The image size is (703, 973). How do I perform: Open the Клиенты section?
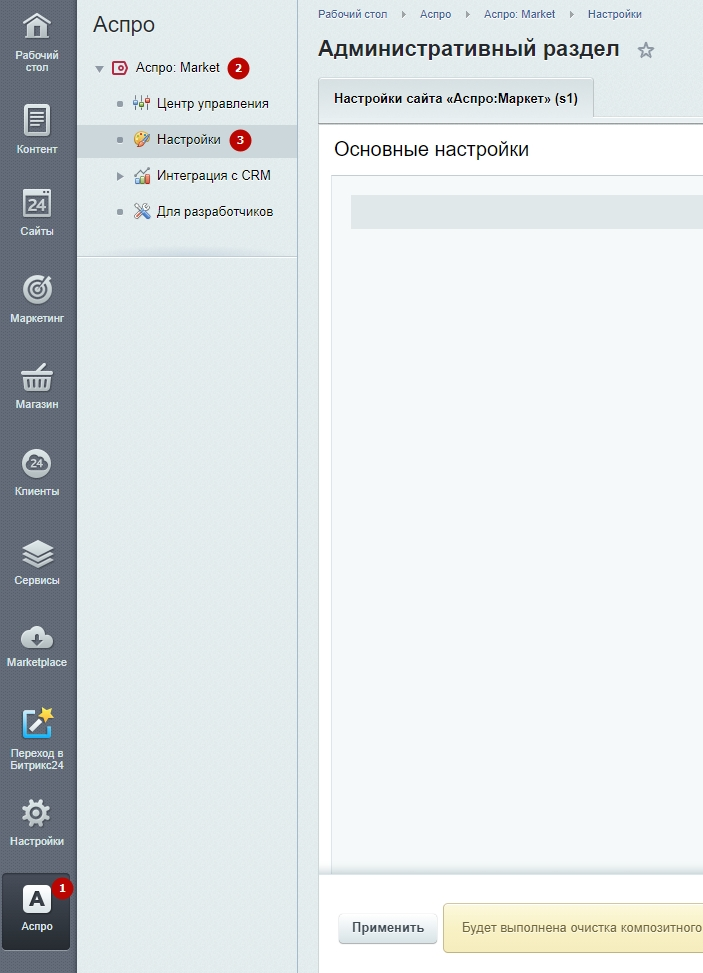pyautogui.click(x=37, y=473)
